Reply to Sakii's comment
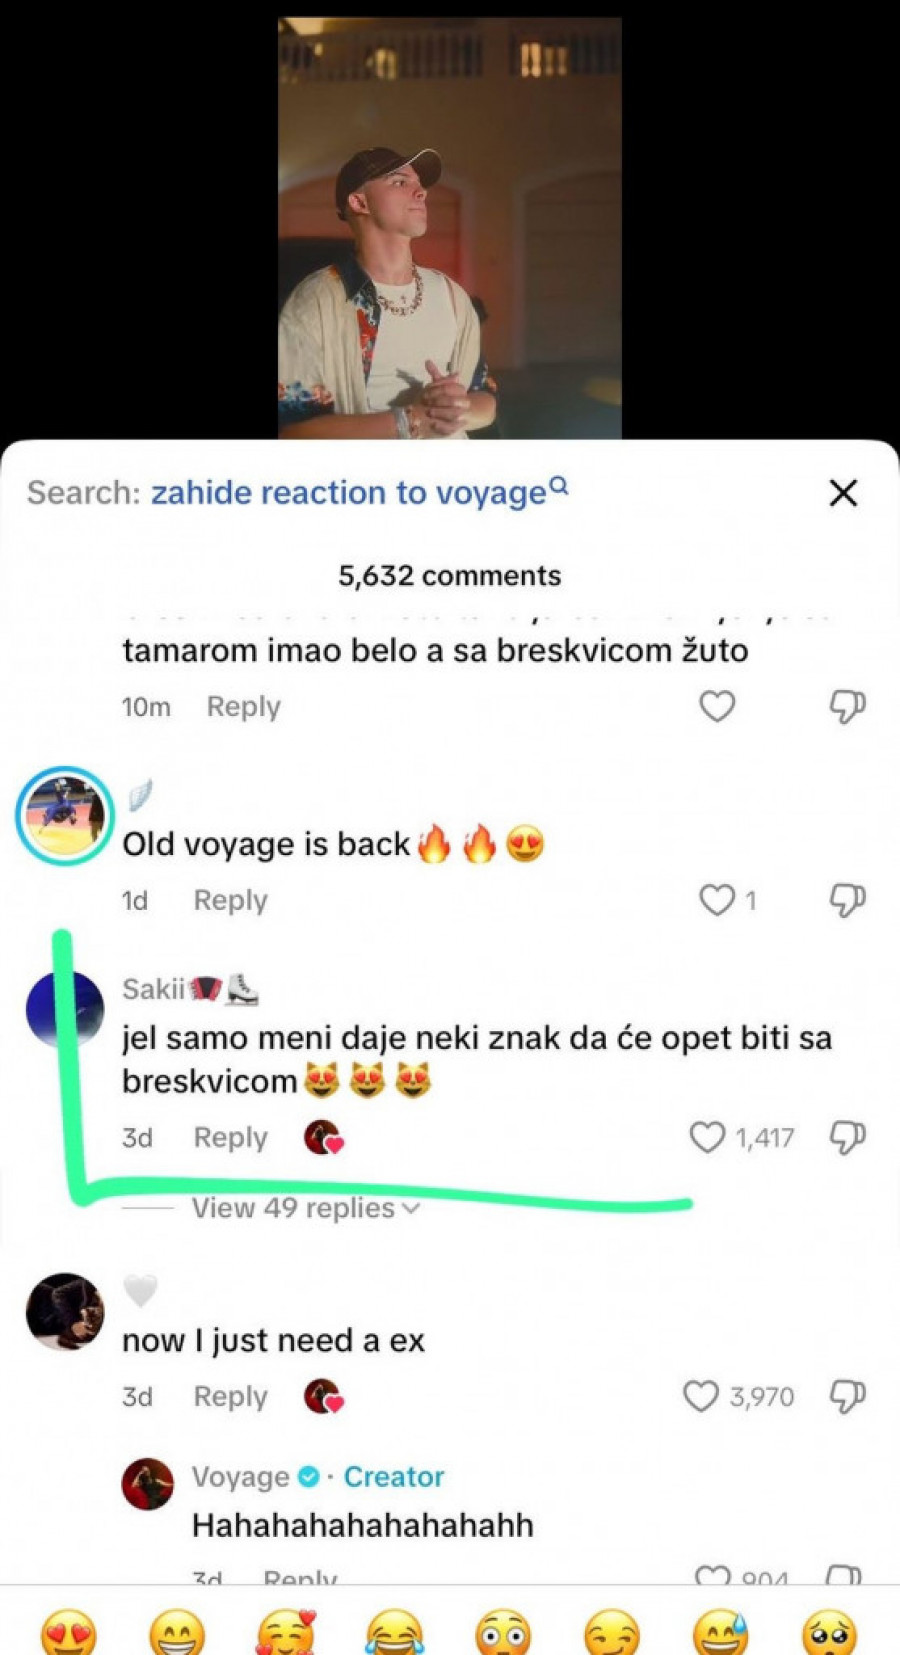900x1655 pixels. (x=230, y=1138)
